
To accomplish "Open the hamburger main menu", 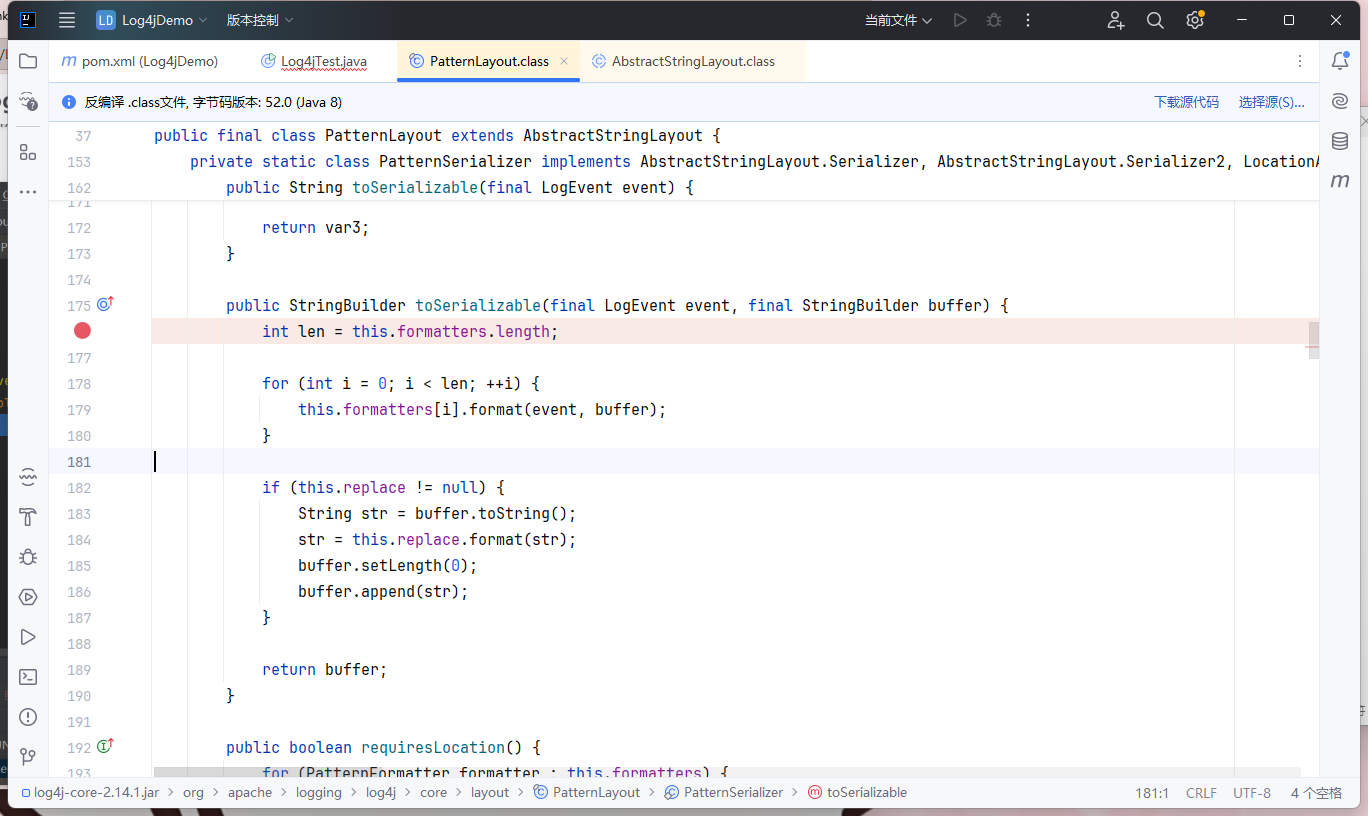I will (67, 20).
